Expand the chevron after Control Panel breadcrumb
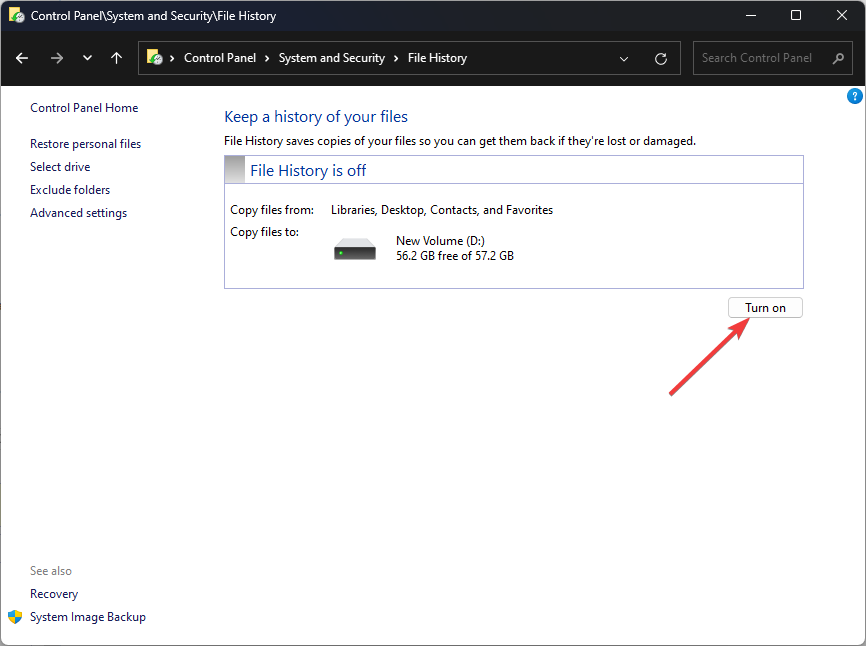 click(x=268, y=58)
